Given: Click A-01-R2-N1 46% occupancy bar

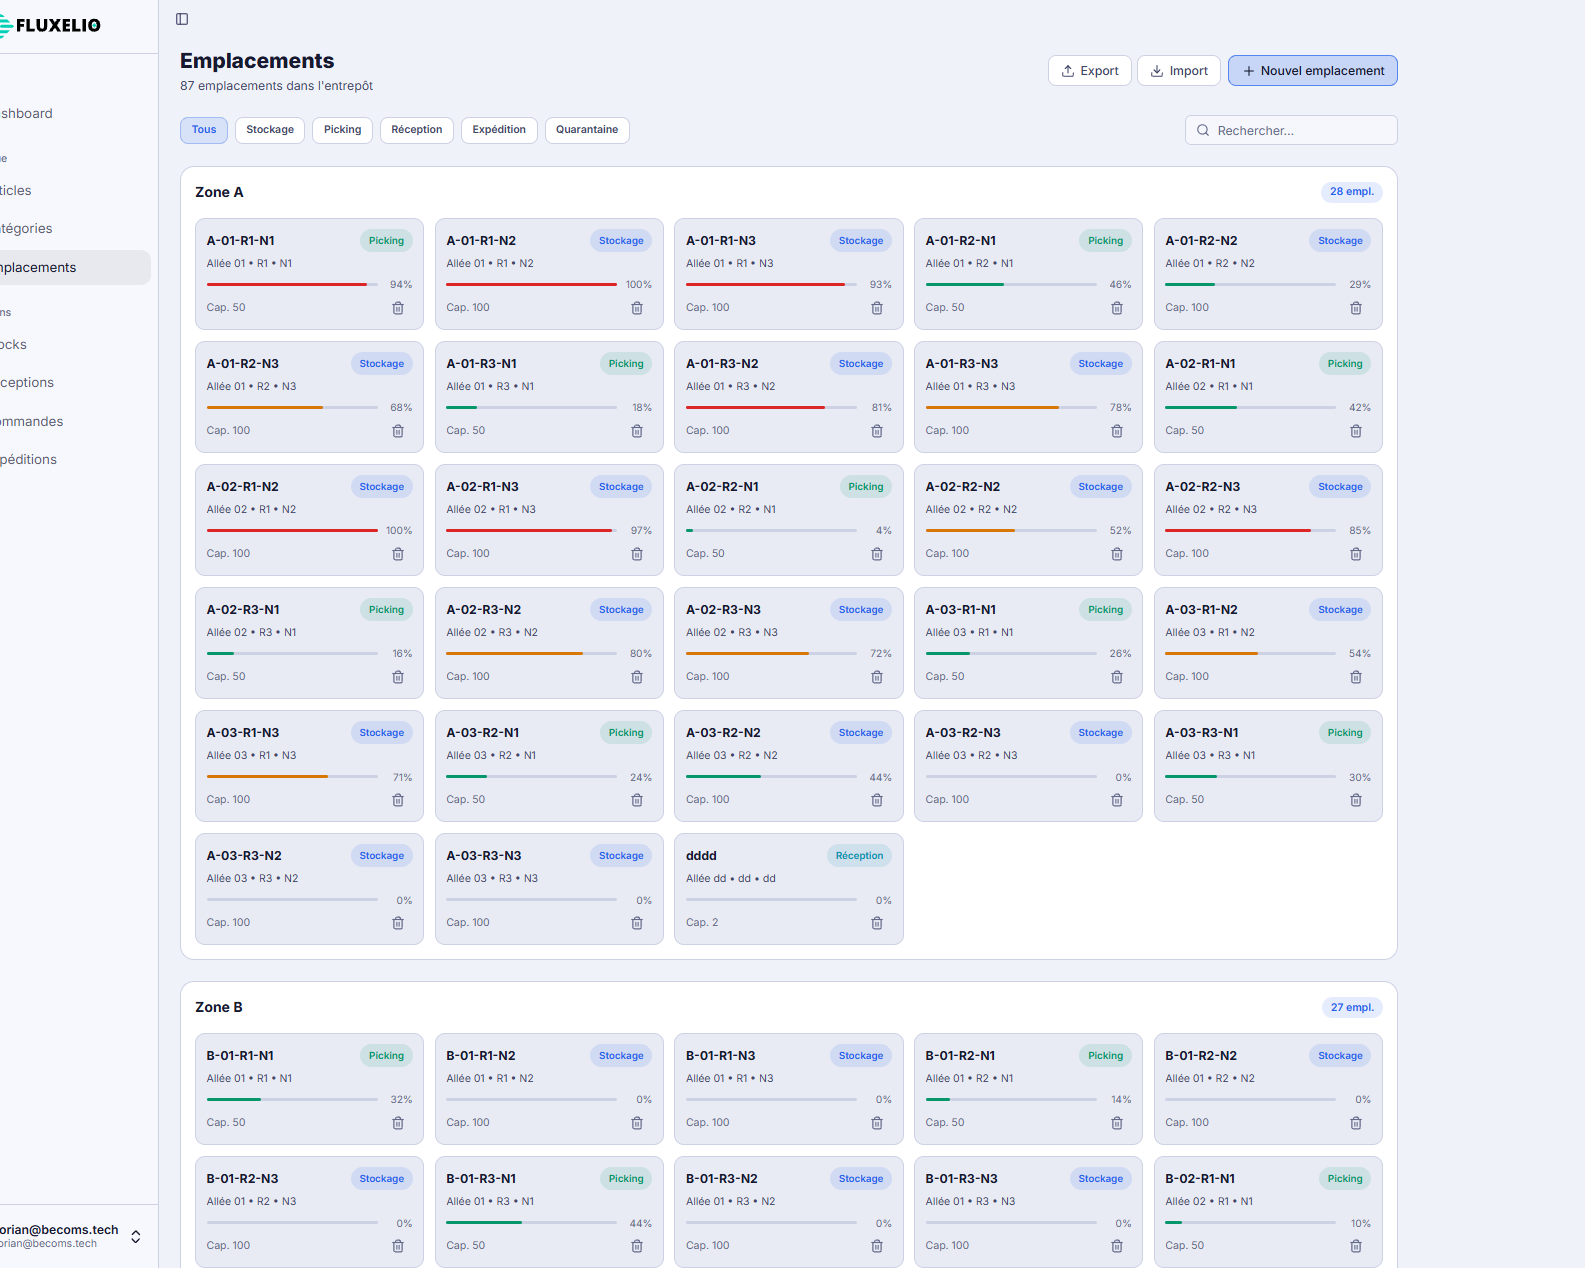Looking at the screenshot, I should tap(1011, 285).
